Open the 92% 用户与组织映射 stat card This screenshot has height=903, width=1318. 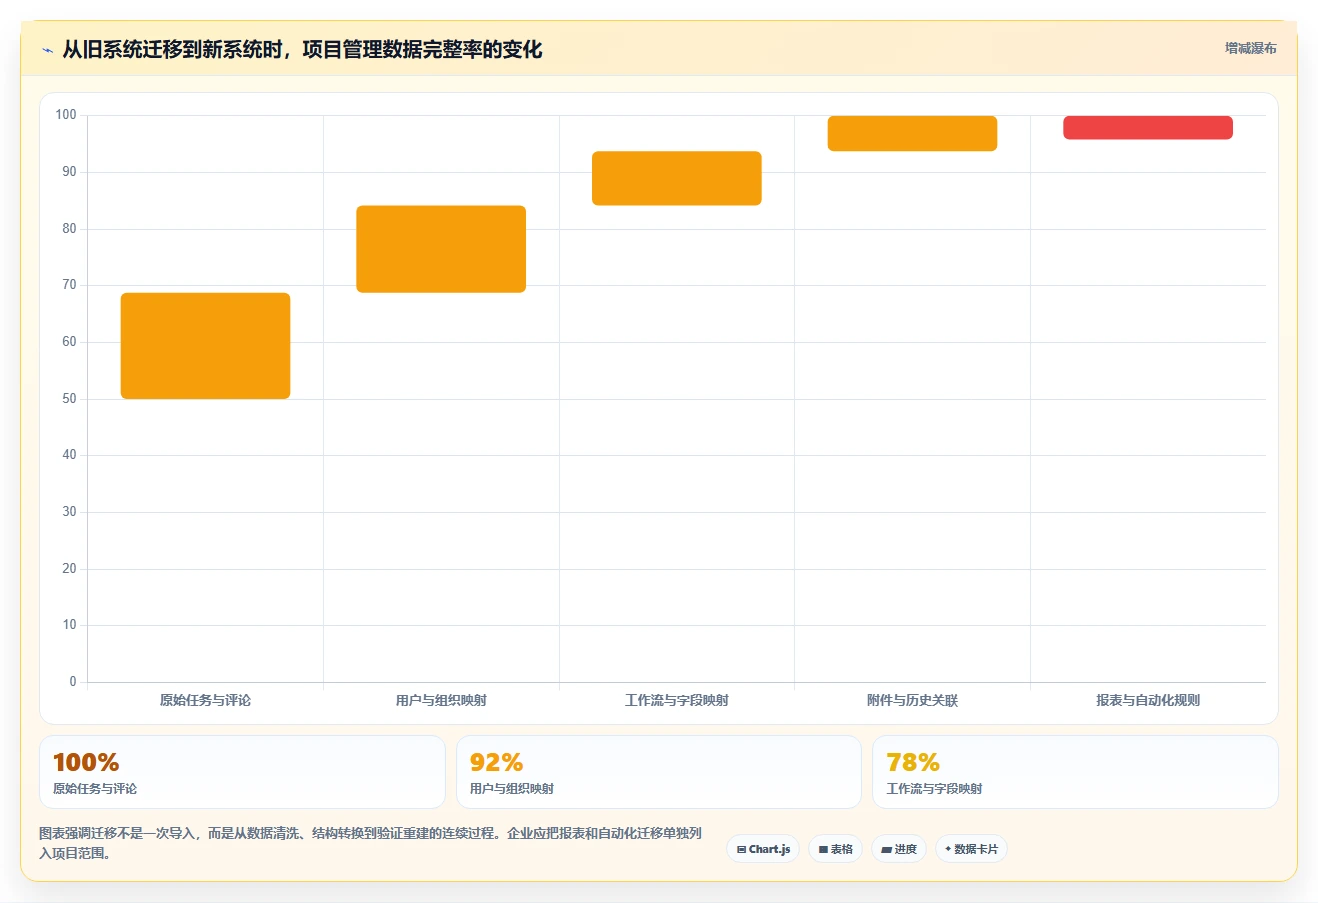[658, 772]
